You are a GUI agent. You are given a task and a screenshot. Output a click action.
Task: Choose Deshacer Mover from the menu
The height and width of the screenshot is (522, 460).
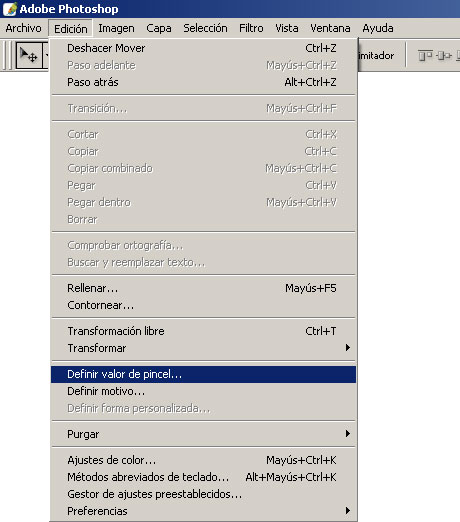point(203,48)
